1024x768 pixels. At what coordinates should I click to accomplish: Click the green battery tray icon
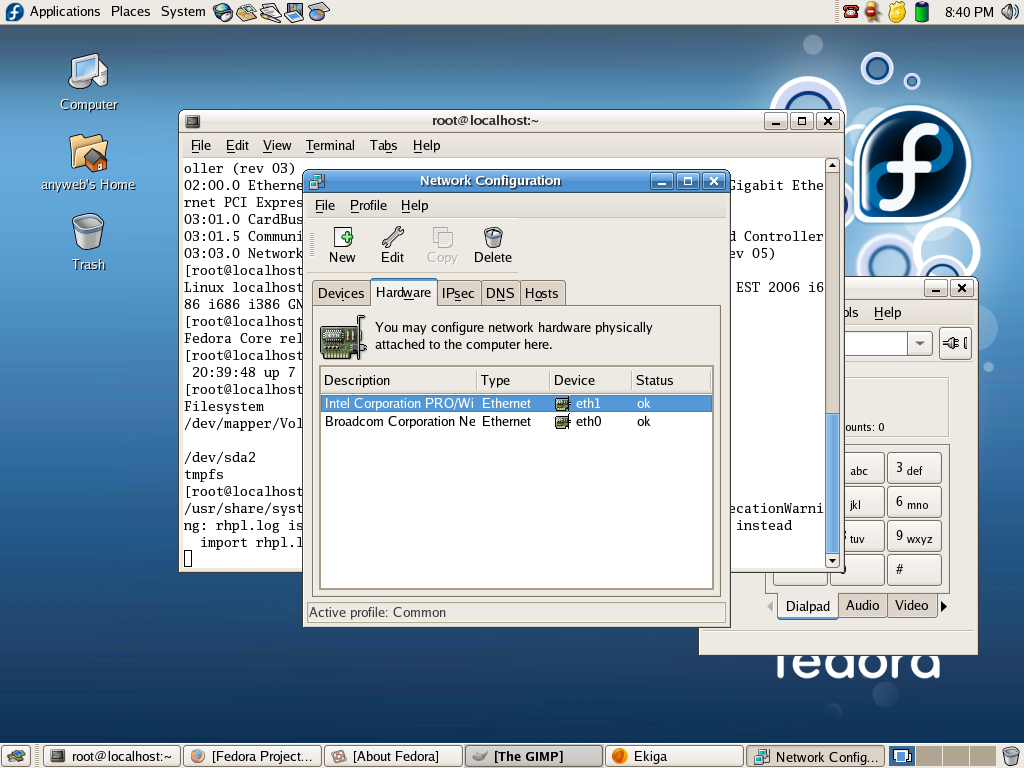pyautogui.click(x=921, y=12)
